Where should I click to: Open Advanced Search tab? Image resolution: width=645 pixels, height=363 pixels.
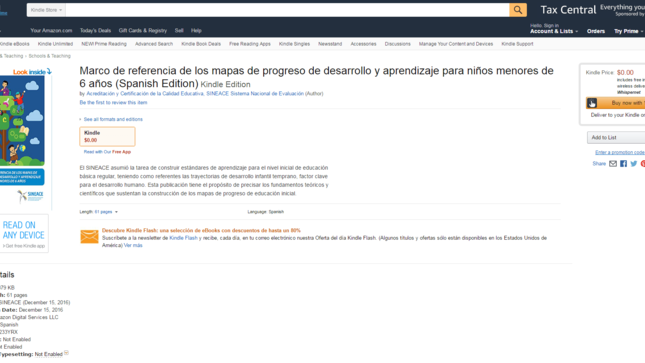(154, 44)
